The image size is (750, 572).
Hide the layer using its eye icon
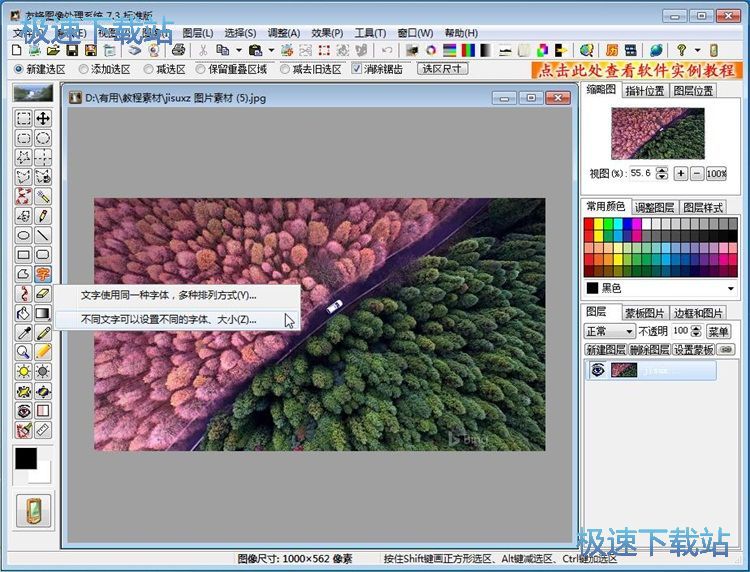click(597, 370)
